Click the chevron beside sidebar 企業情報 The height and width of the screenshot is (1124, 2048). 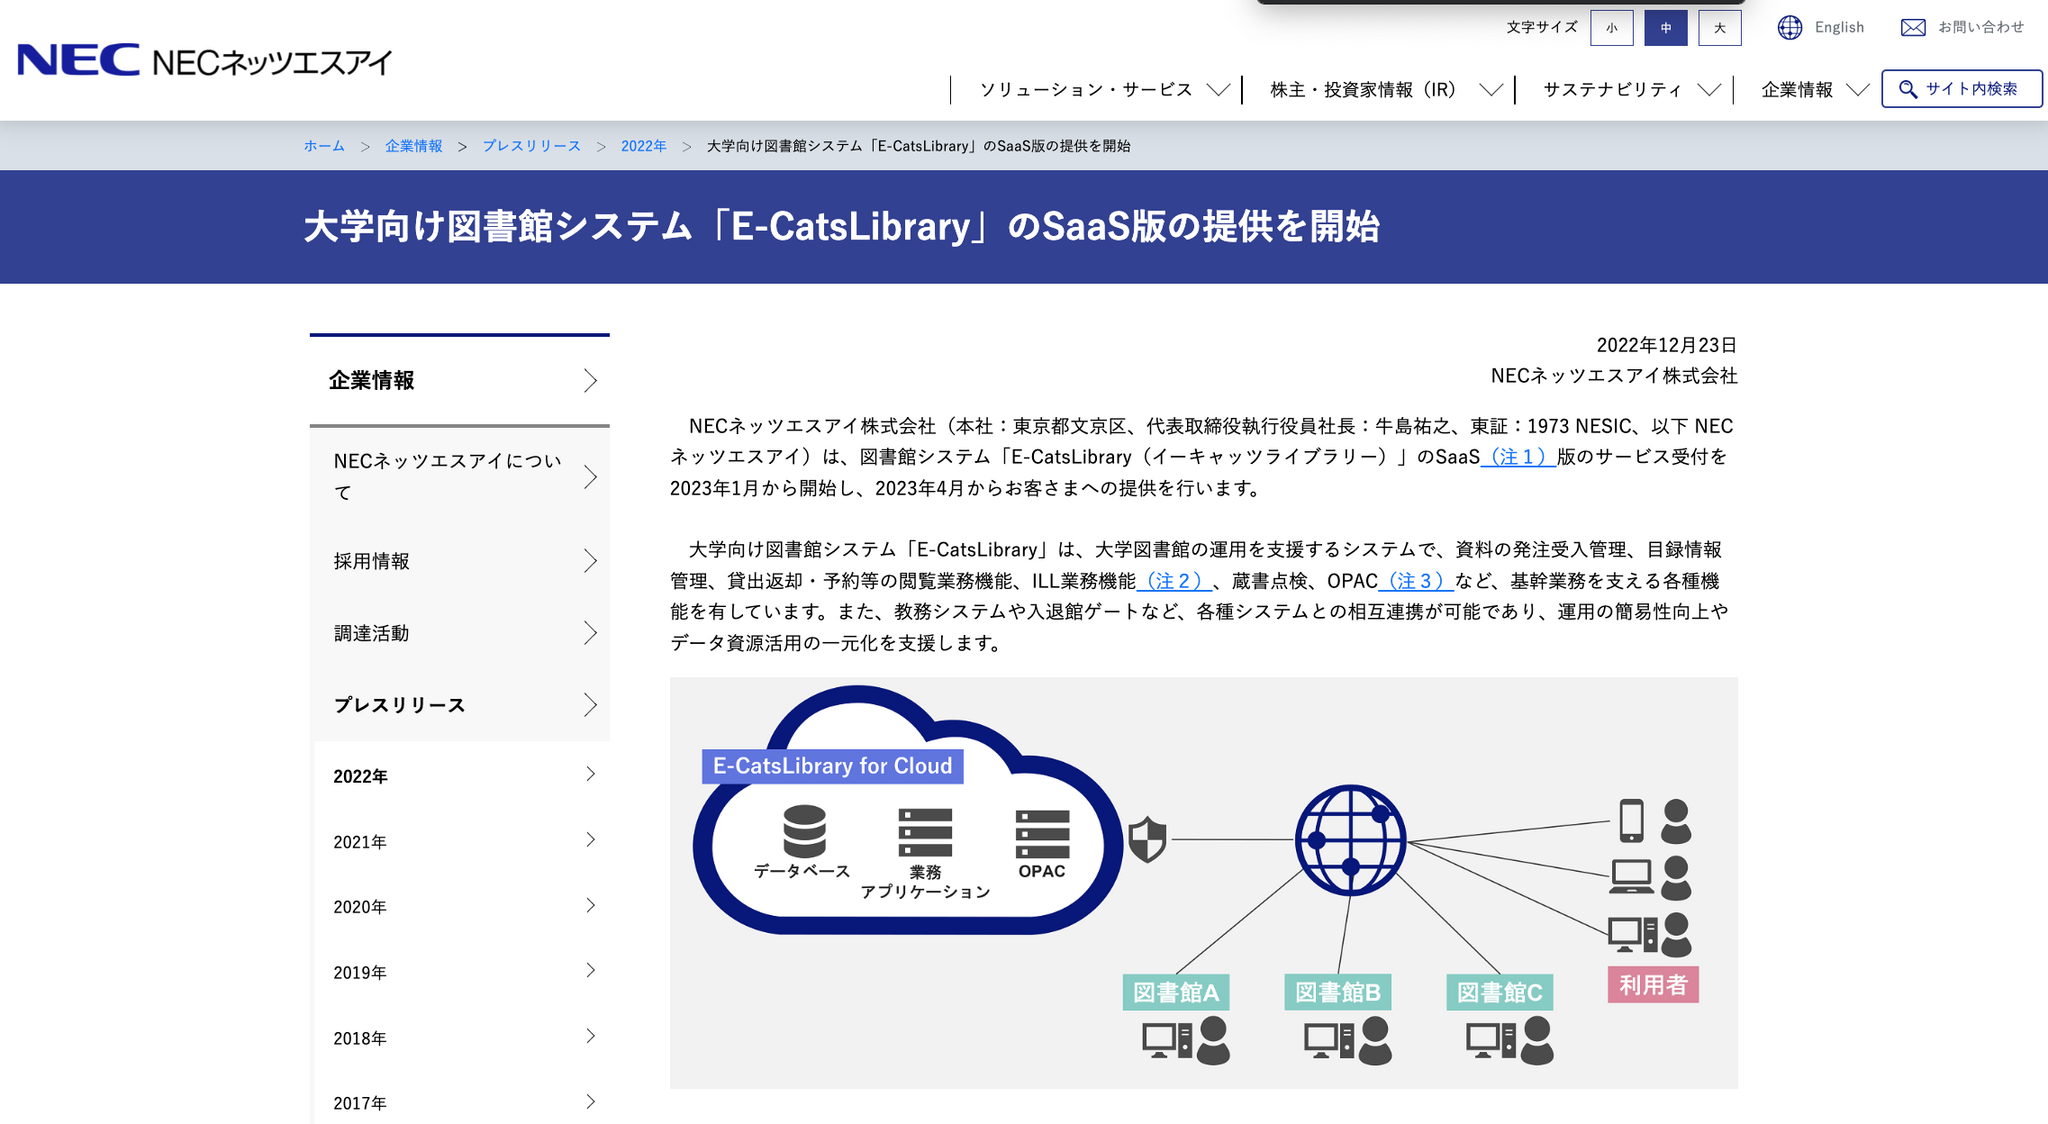pyautogui.click(x=590, y=381)
